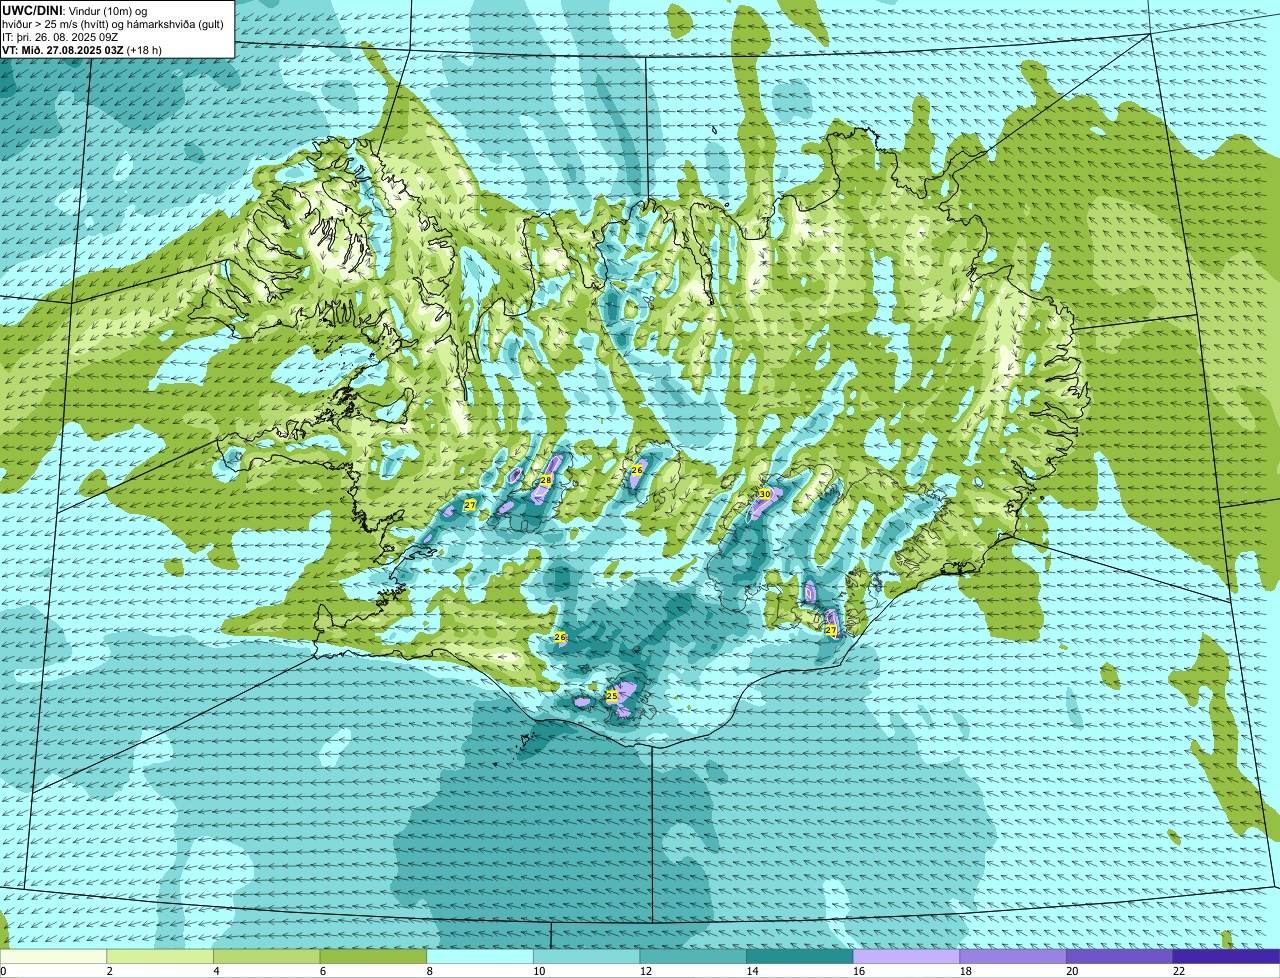Click the legend tick number "4"
The width and height of the screenshot is (1280, 978).
216,971
